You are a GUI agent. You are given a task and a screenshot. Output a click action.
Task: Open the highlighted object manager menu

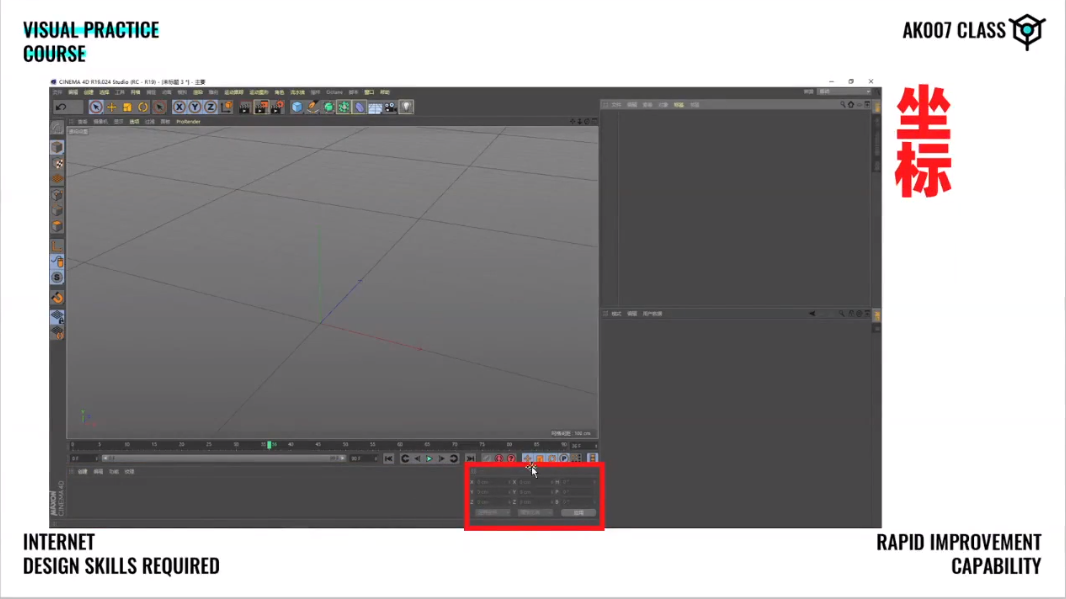click(678, 105)
